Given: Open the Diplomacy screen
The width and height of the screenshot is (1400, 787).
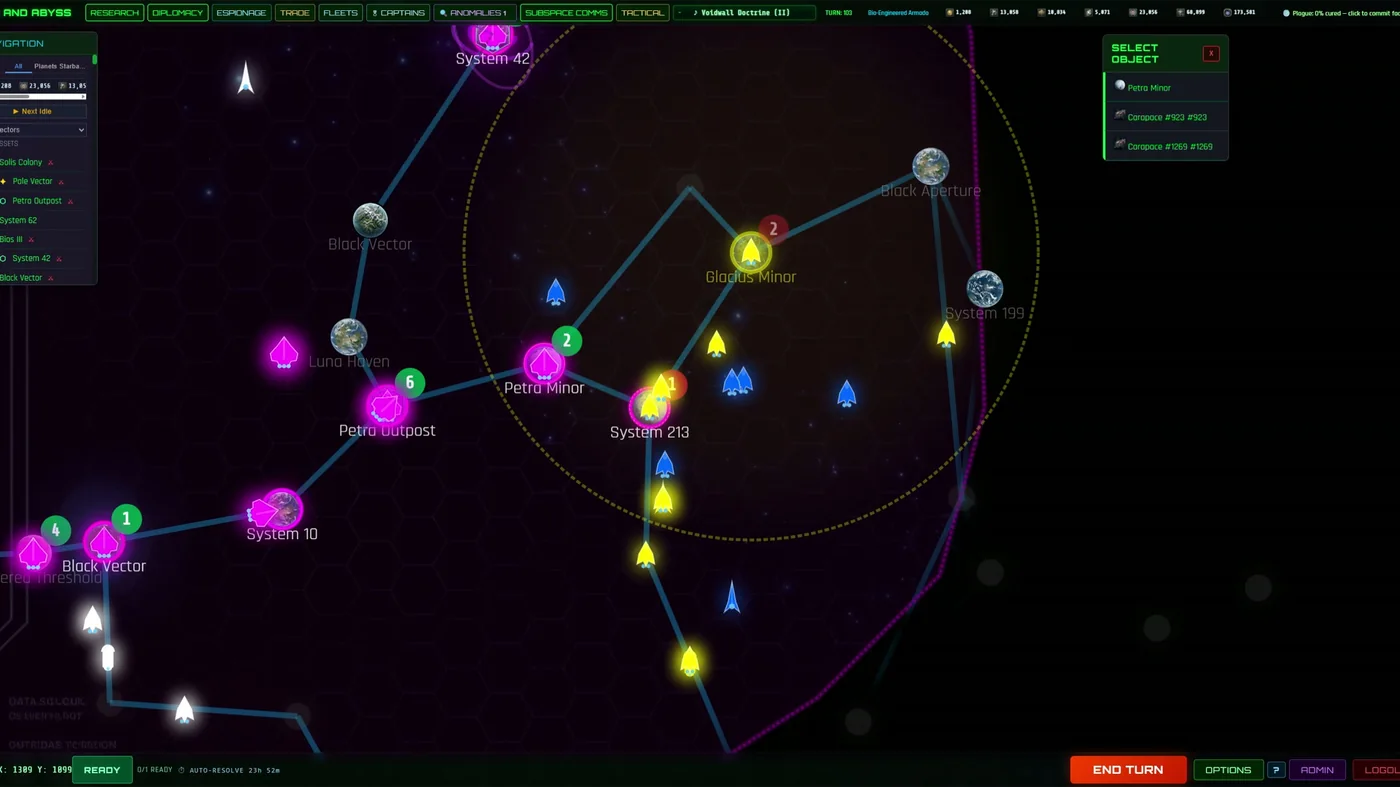Looking at the screenshot, I should [x=177, y=13].
